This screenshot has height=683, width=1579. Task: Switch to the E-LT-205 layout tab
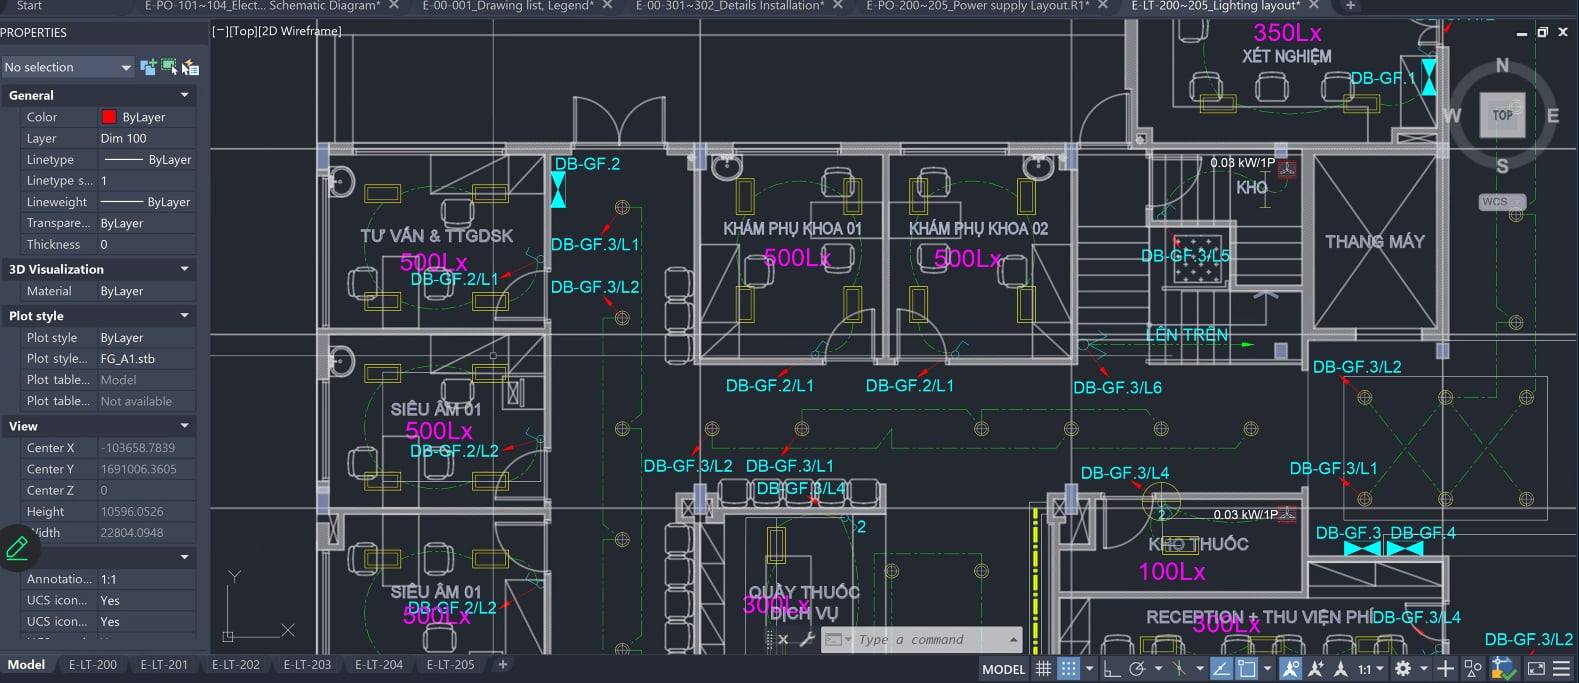coord(451,665)
